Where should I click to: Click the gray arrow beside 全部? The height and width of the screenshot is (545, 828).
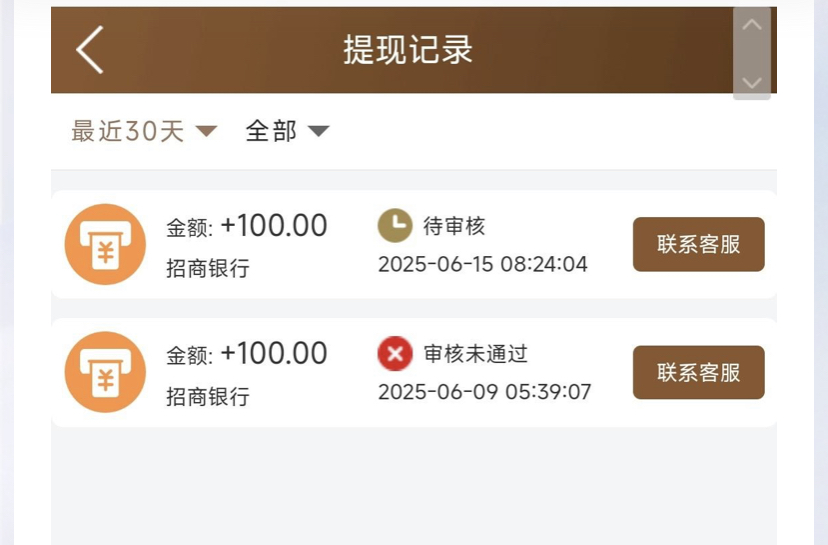(x=318, y=131)
